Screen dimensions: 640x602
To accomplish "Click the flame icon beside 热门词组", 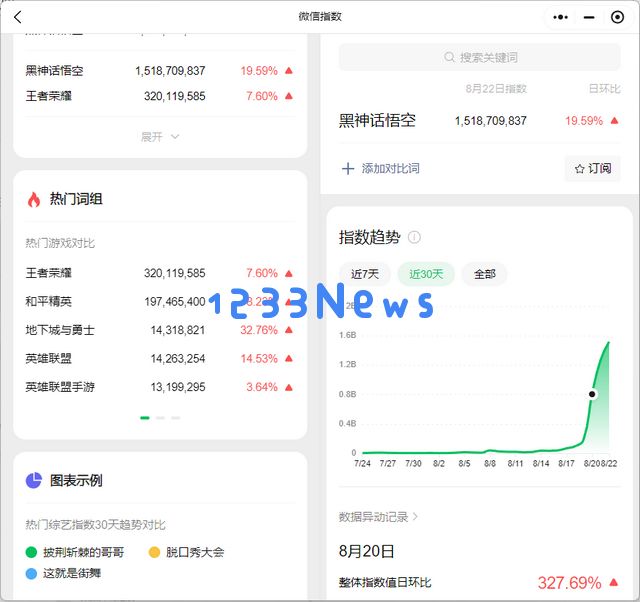I will coord(34,200).
